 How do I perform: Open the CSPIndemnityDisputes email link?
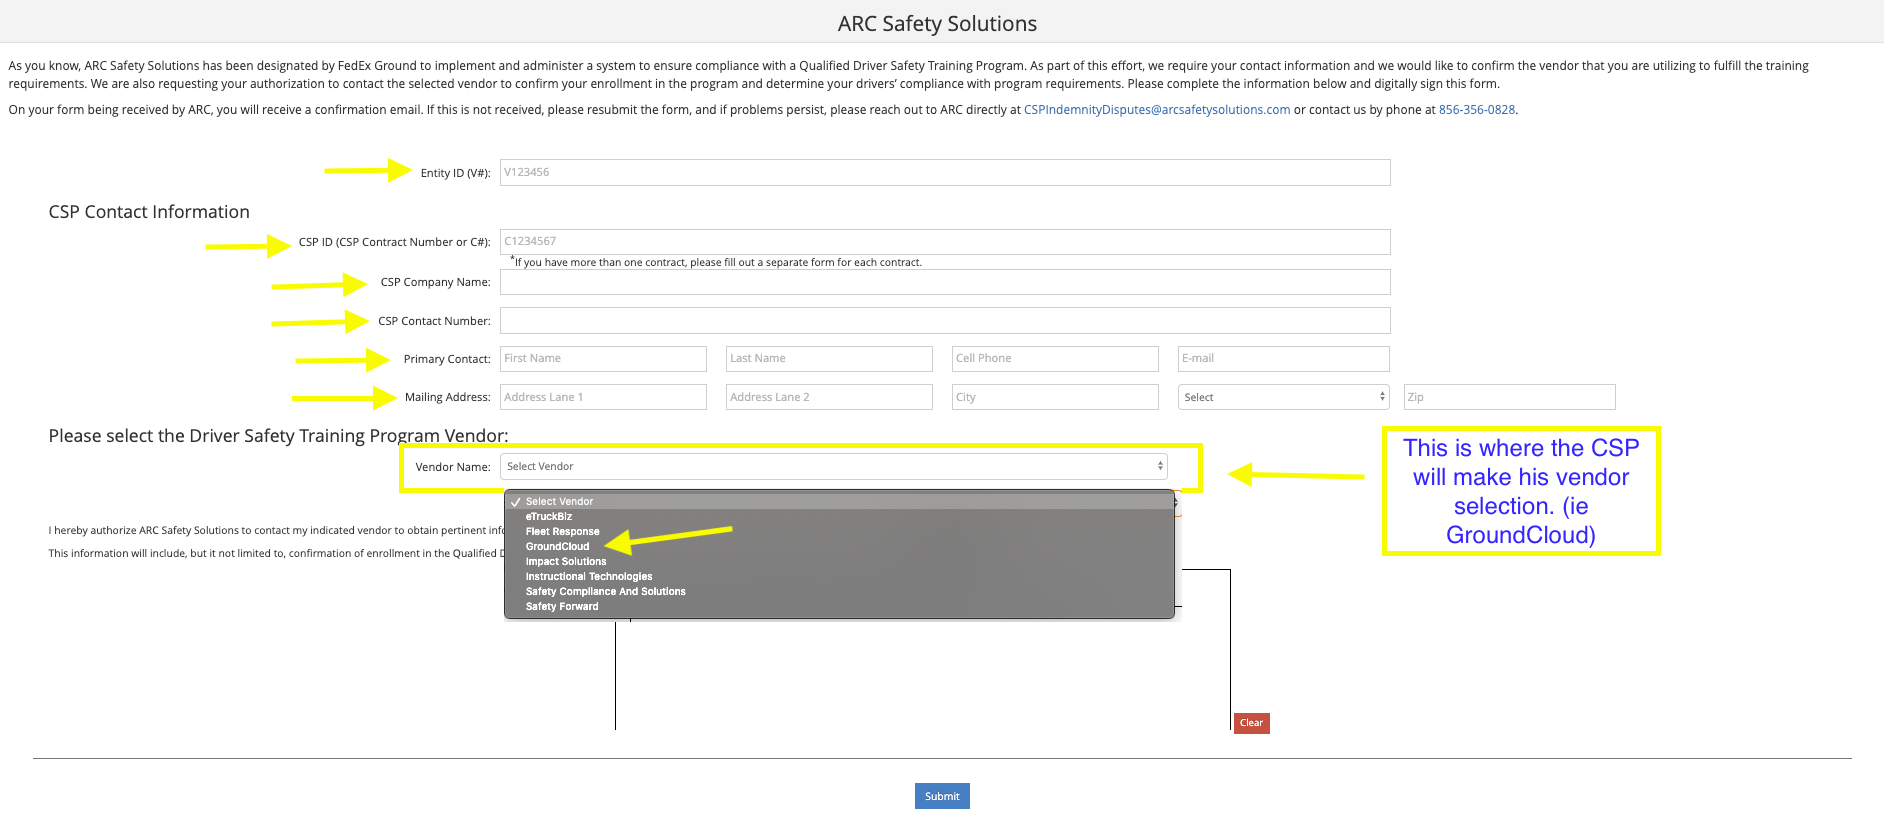pyautogui.click(x=1157, y=110)
